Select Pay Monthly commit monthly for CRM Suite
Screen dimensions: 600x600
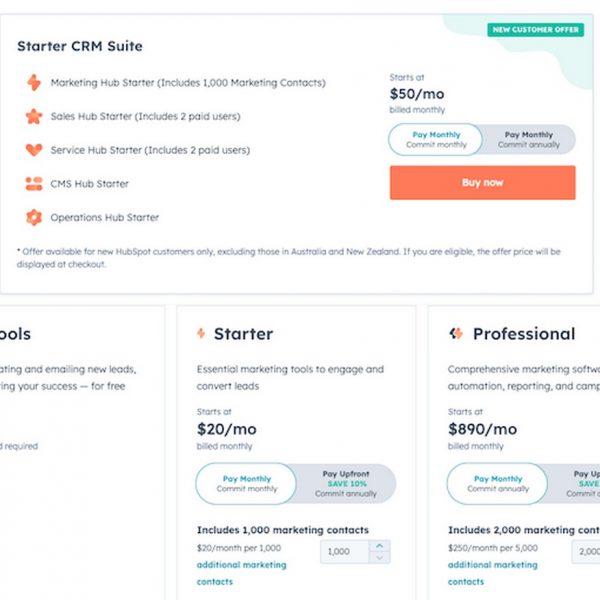tap(436, 139)
